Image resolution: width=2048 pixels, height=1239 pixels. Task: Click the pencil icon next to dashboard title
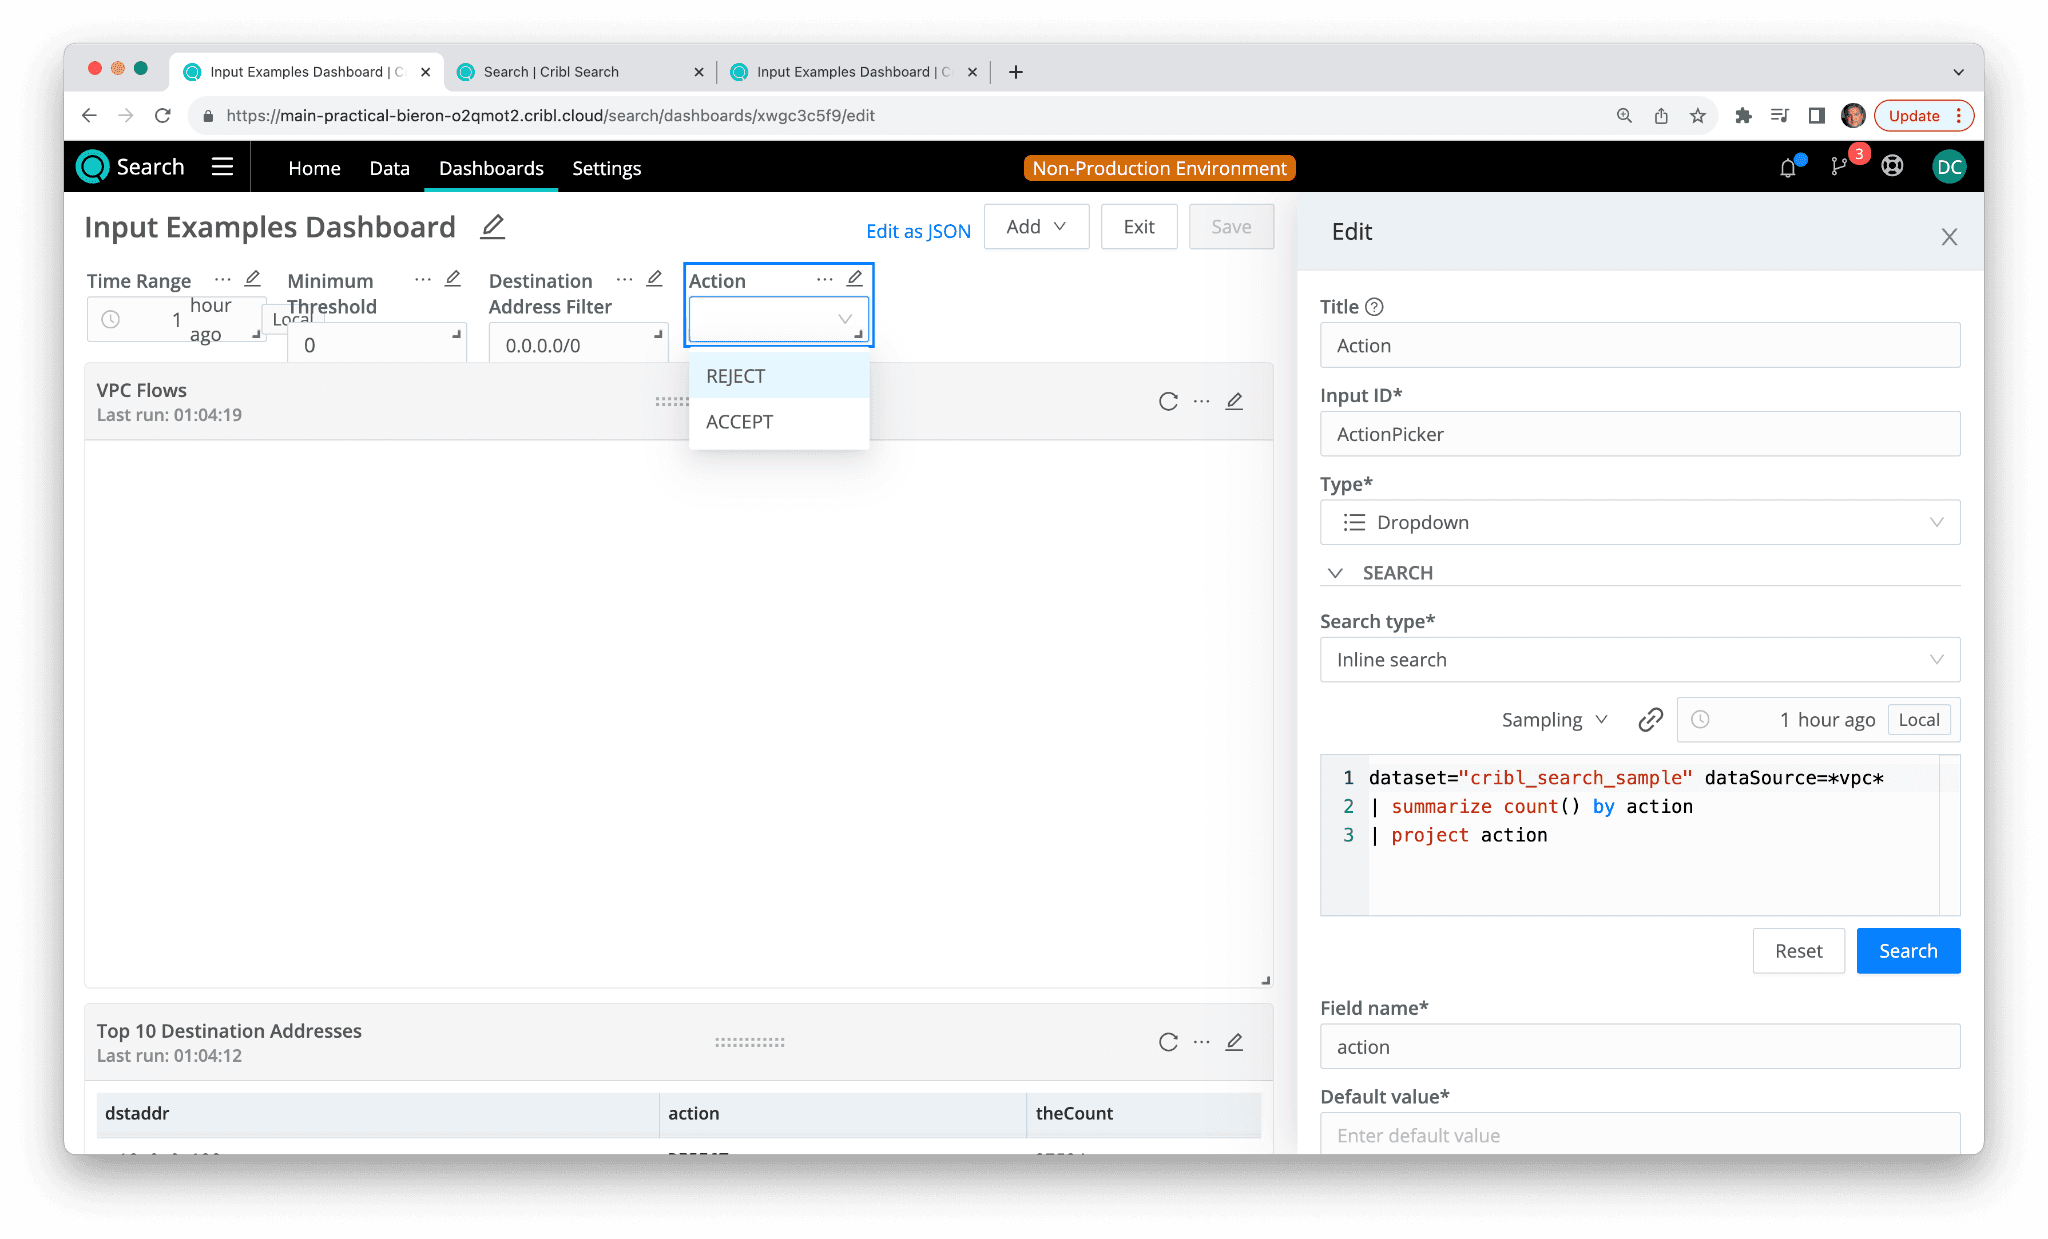(x=492, y=227)
